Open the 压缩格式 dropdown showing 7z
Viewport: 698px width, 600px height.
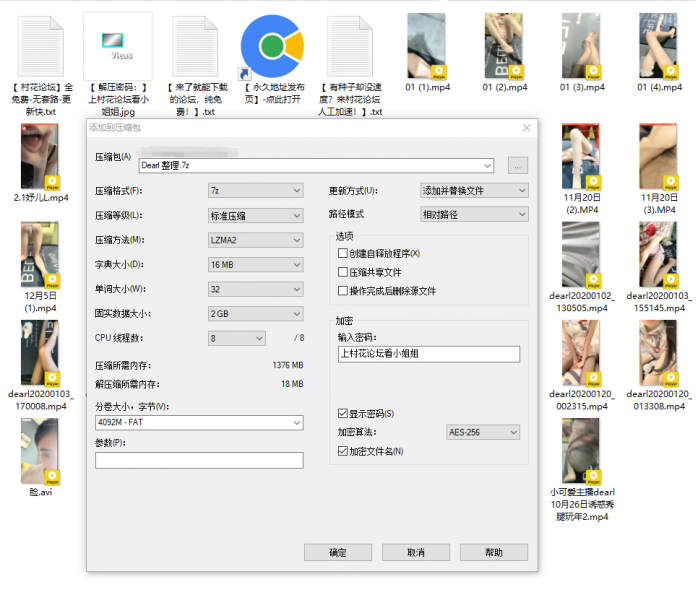(256, 191)
